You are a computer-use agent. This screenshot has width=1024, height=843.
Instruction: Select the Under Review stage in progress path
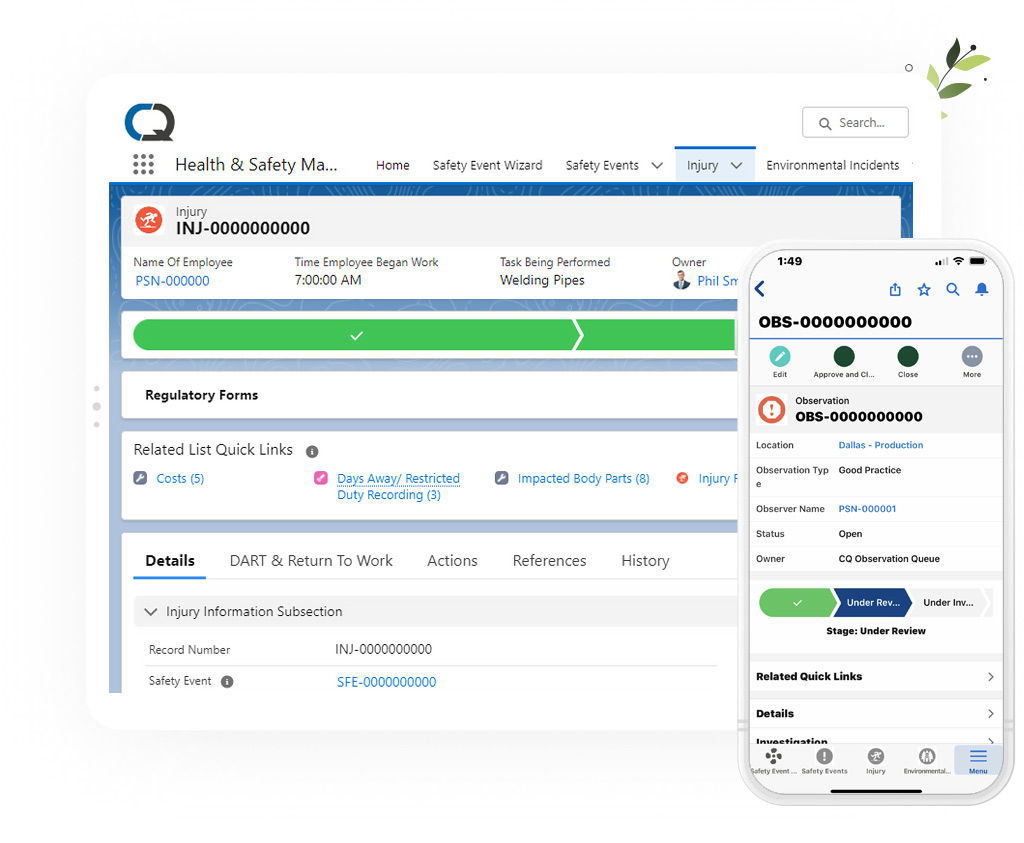pos(874,604)
